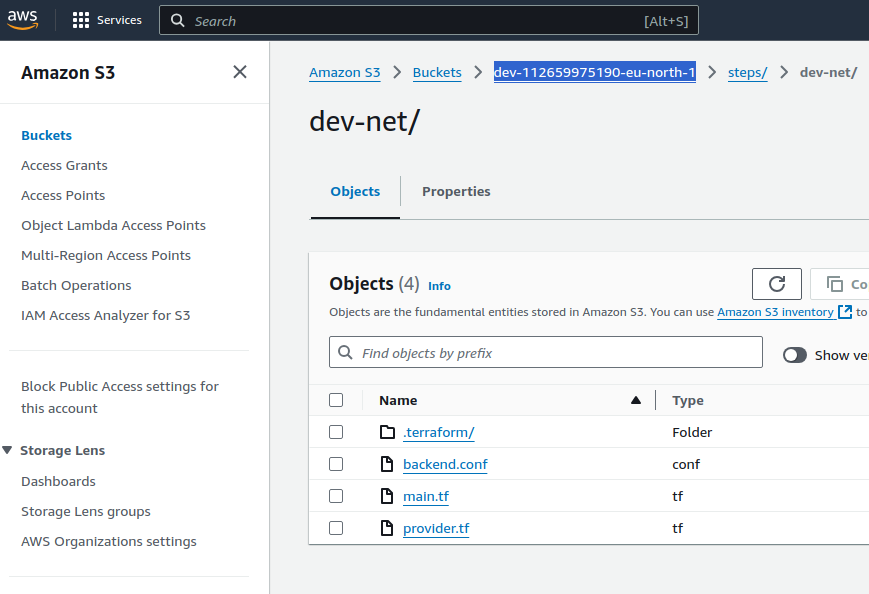
Task: Open the backend.conf object link
Action: (445, 464)
